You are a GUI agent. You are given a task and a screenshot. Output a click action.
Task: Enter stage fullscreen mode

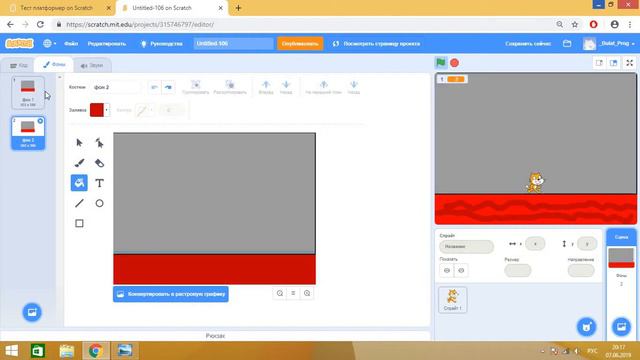click(x=629, y=63)
